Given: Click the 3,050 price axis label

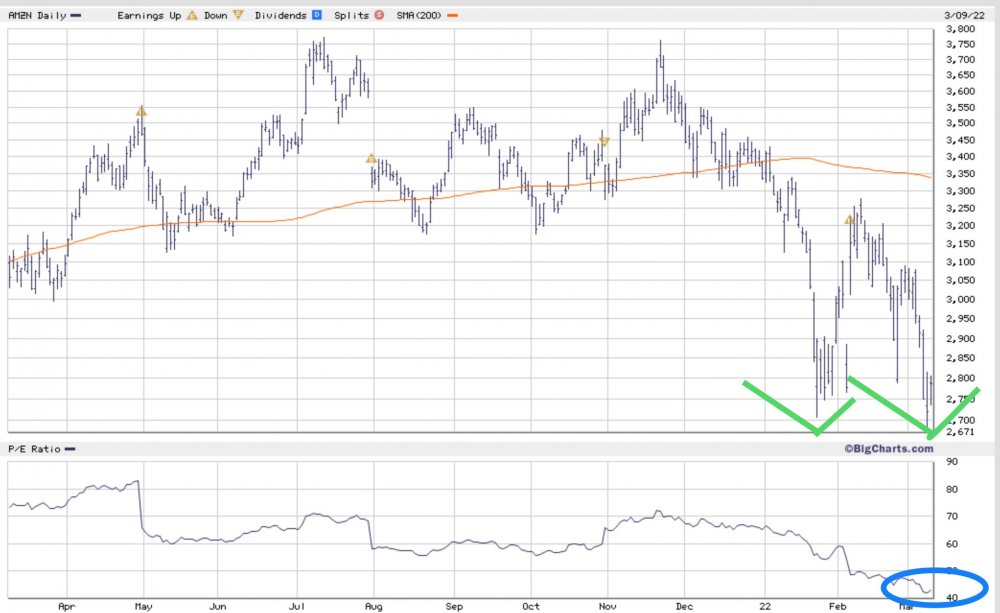Looking at the screenshot, I should [960, 280].
